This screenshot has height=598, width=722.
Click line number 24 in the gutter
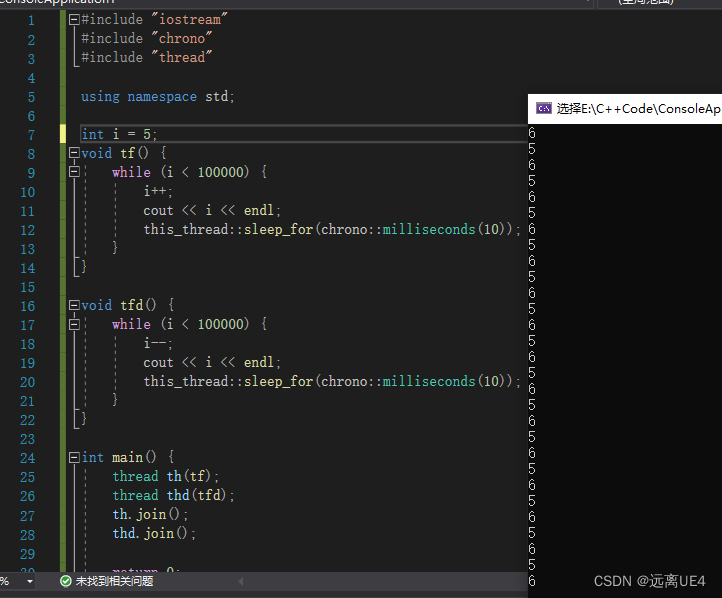click(x=27, y=458)
